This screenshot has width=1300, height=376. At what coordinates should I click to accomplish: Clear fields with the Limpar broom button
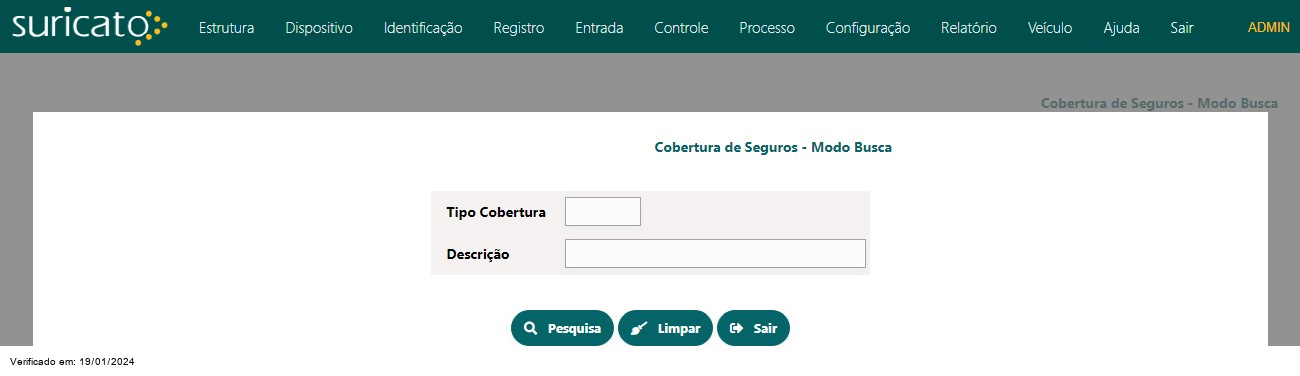pyautogui.click(x=665, y=328)
